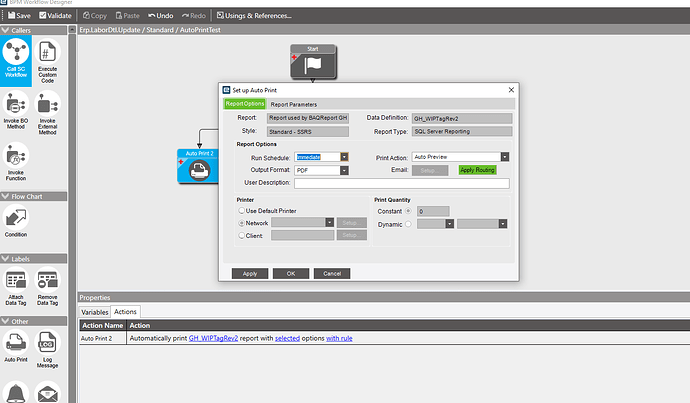Image resolution: width=690 pixels, height=403 pixels.
Task: Click the Report field in dialog
Action: coord(308,118)
